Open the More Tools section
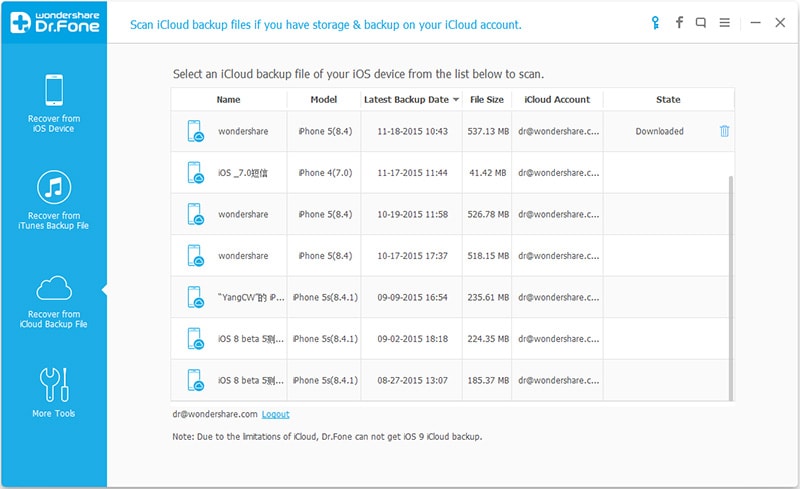Image resolution: width=800 pixels, height=489 pixels. [54, 390]
